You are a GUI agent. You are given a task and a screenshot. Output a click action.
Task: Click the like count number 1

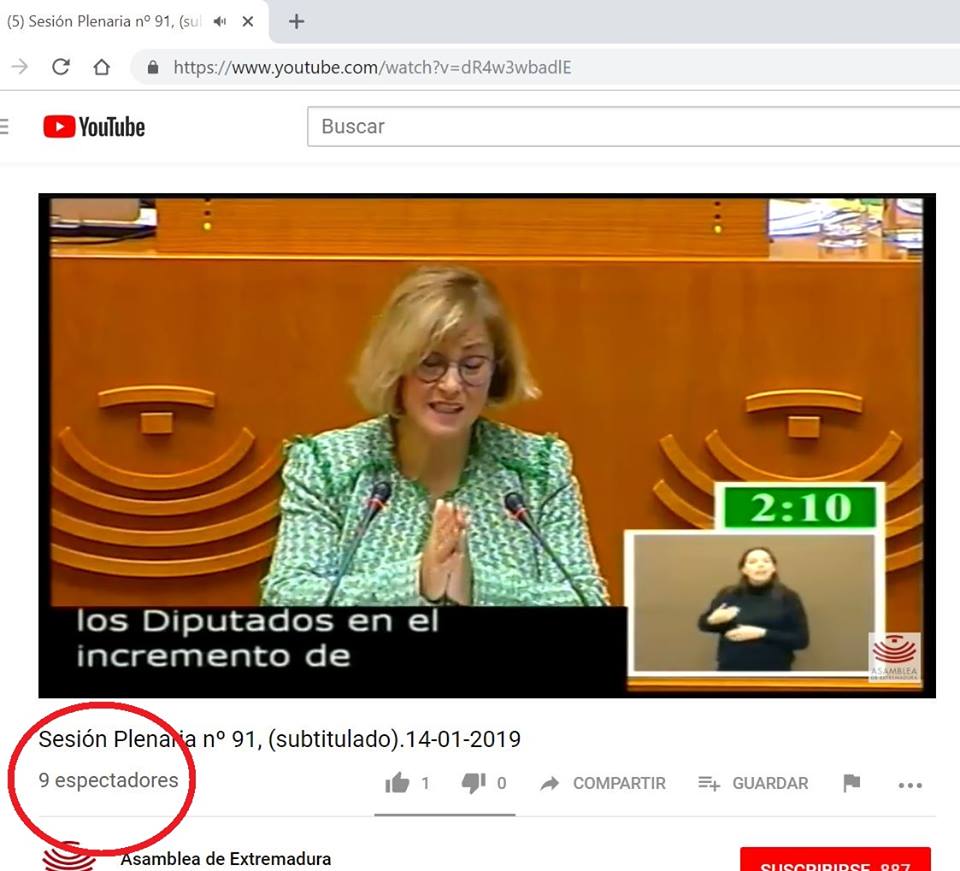pos(426,783)
